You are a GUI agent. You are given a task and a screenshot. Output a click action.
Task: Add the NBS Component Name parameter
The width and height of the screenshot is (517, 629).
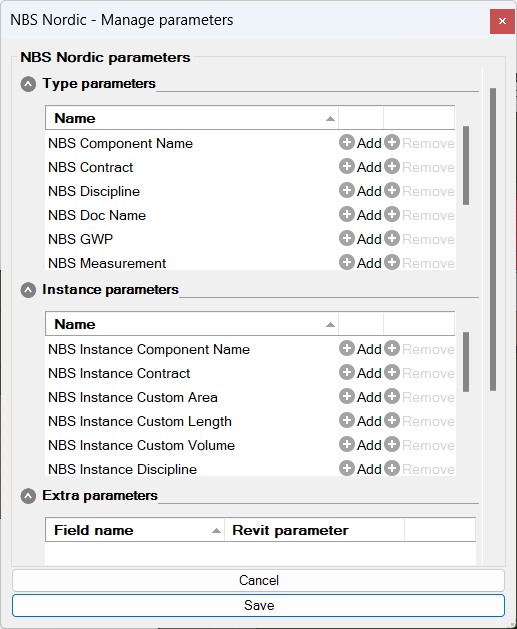[x=360, y=143]
